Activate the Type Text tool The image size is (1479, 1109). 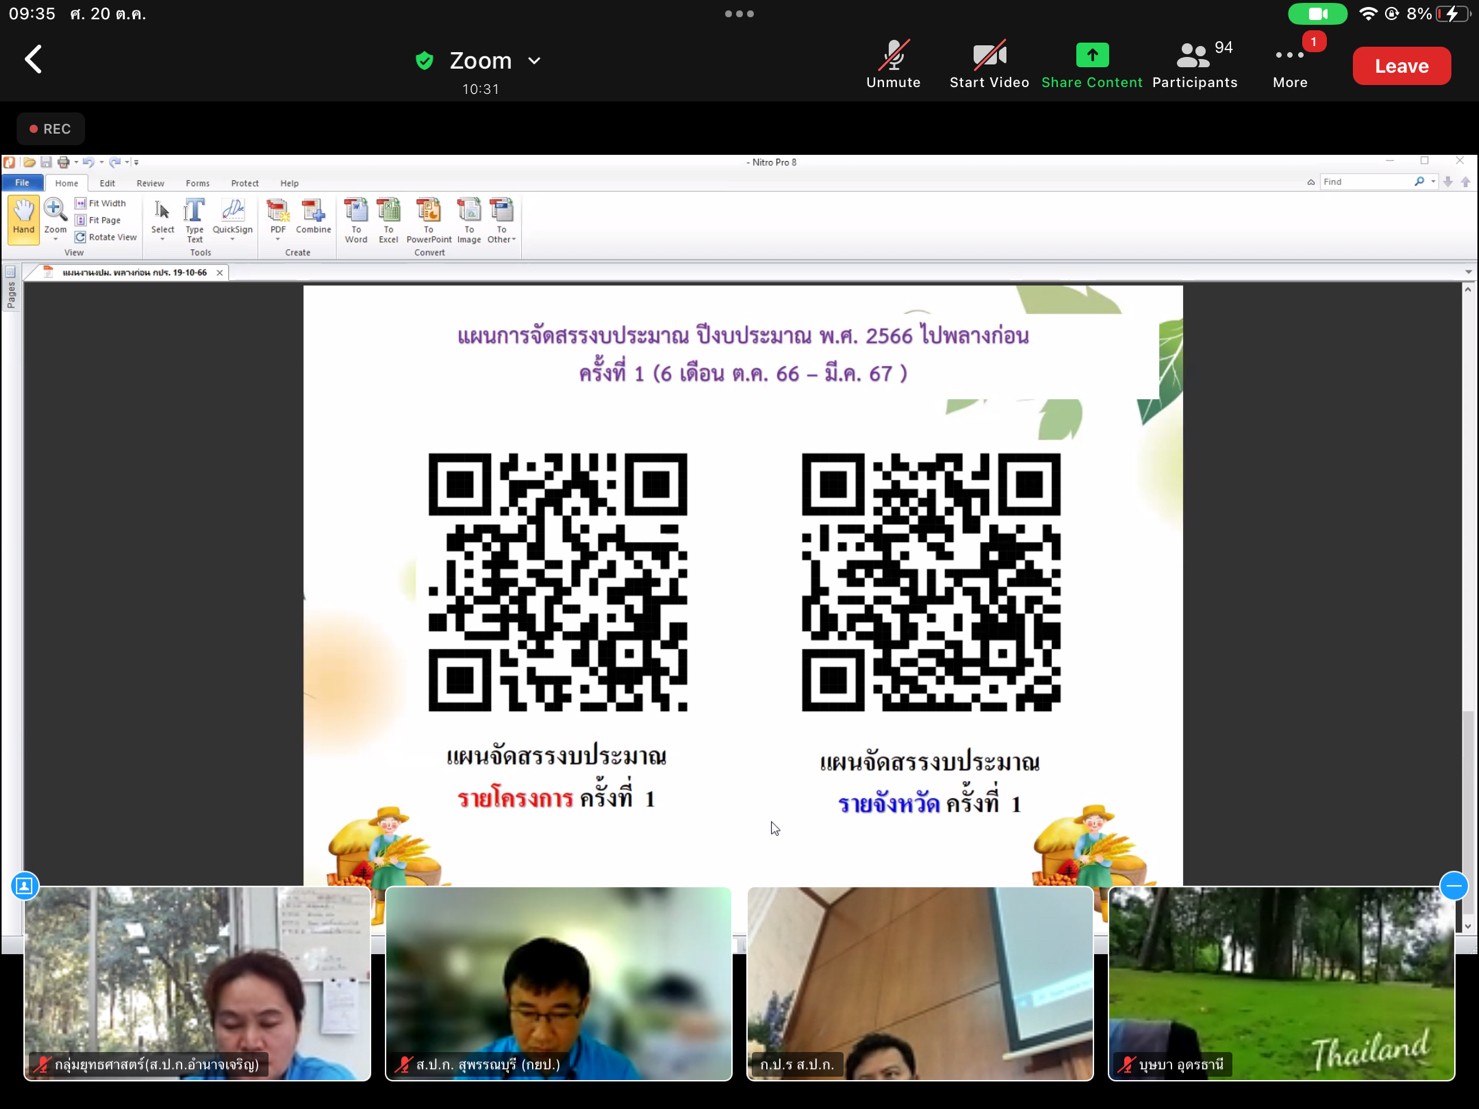click(x=195, y=220)
